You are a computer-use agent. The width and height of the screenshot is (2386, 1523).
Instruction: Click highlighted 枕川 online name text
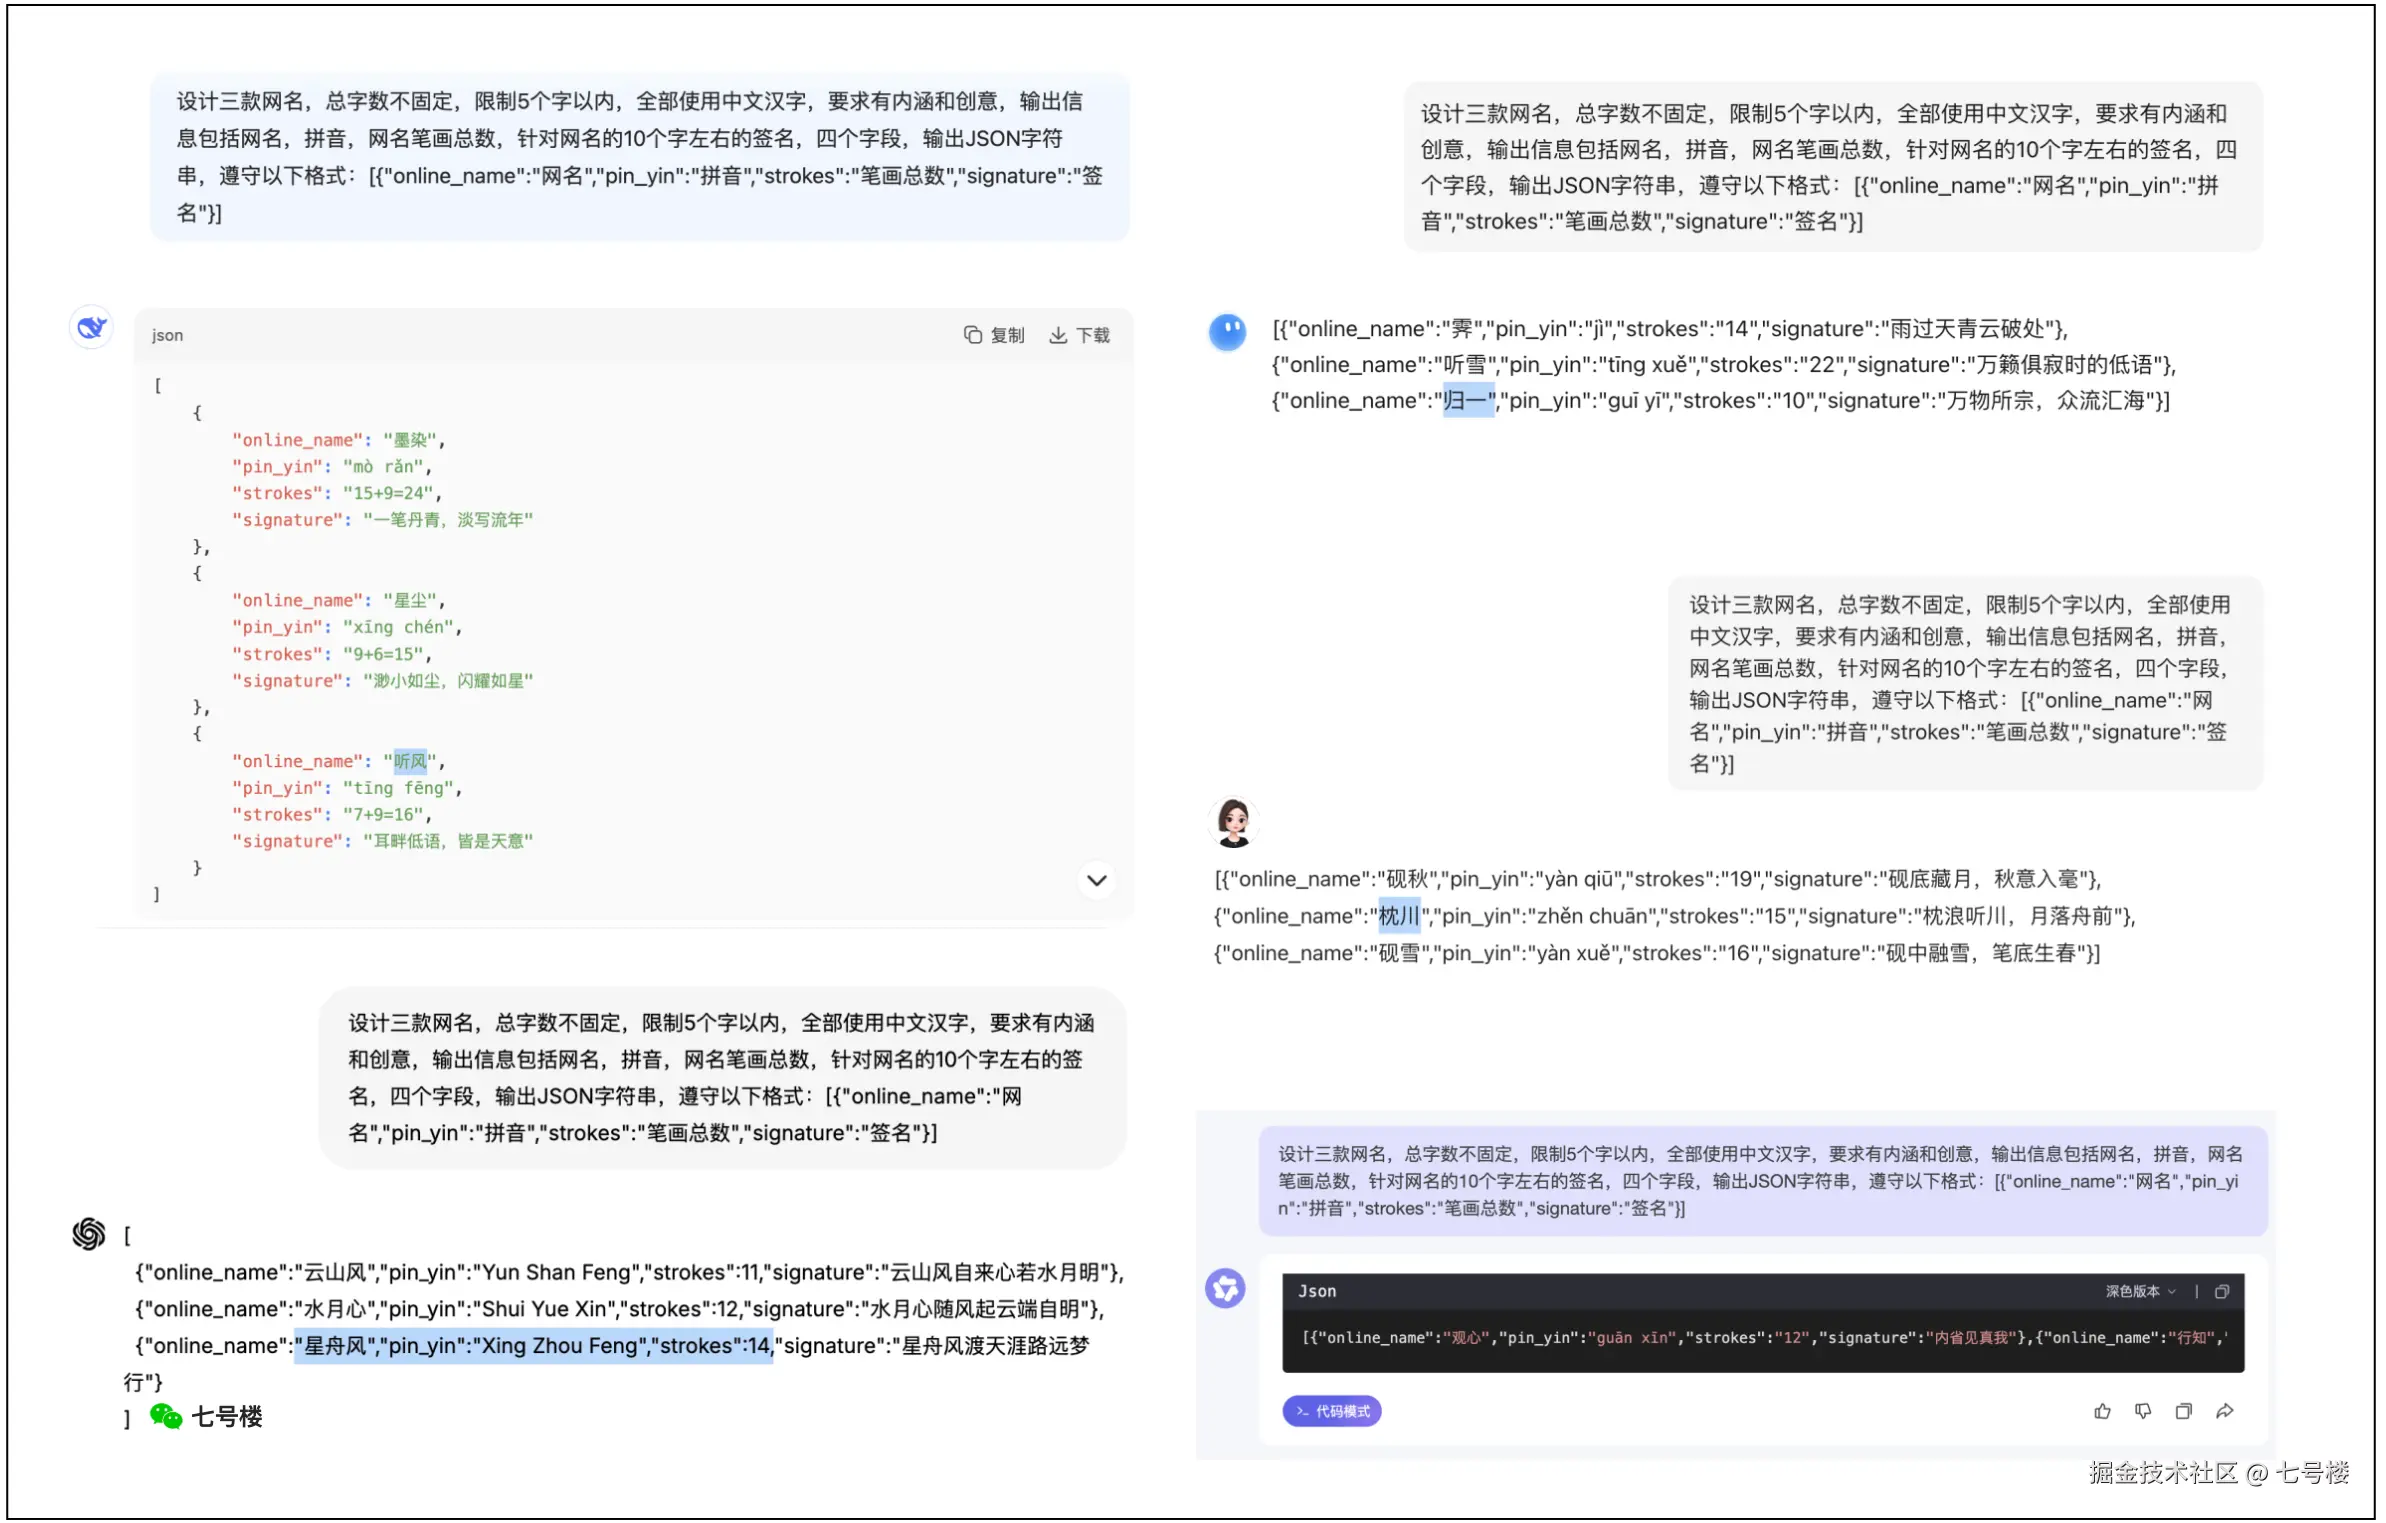pos(1398,916)
